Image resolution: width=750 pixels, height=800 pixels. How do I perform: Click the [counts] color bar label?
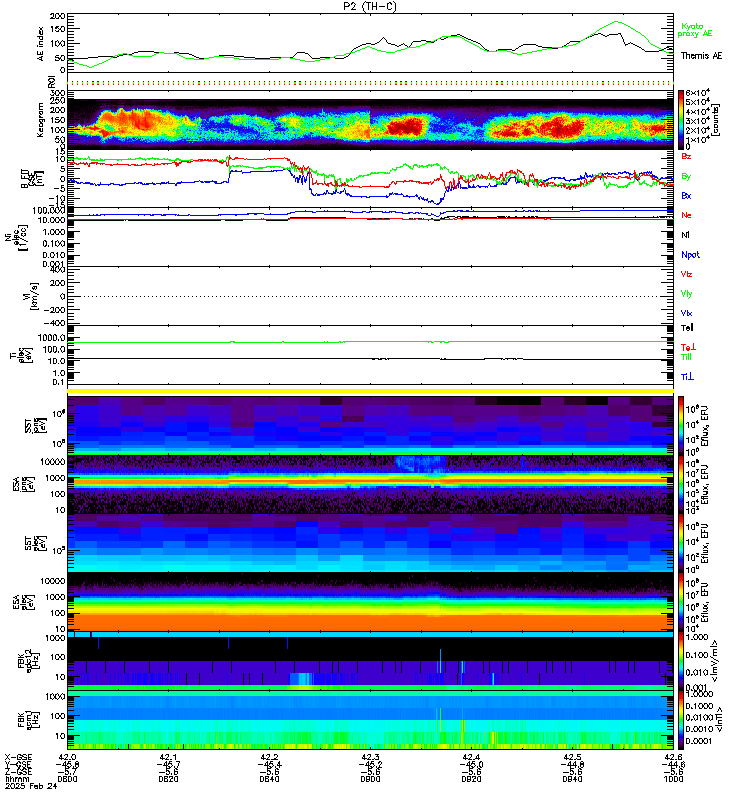[716, 120]
